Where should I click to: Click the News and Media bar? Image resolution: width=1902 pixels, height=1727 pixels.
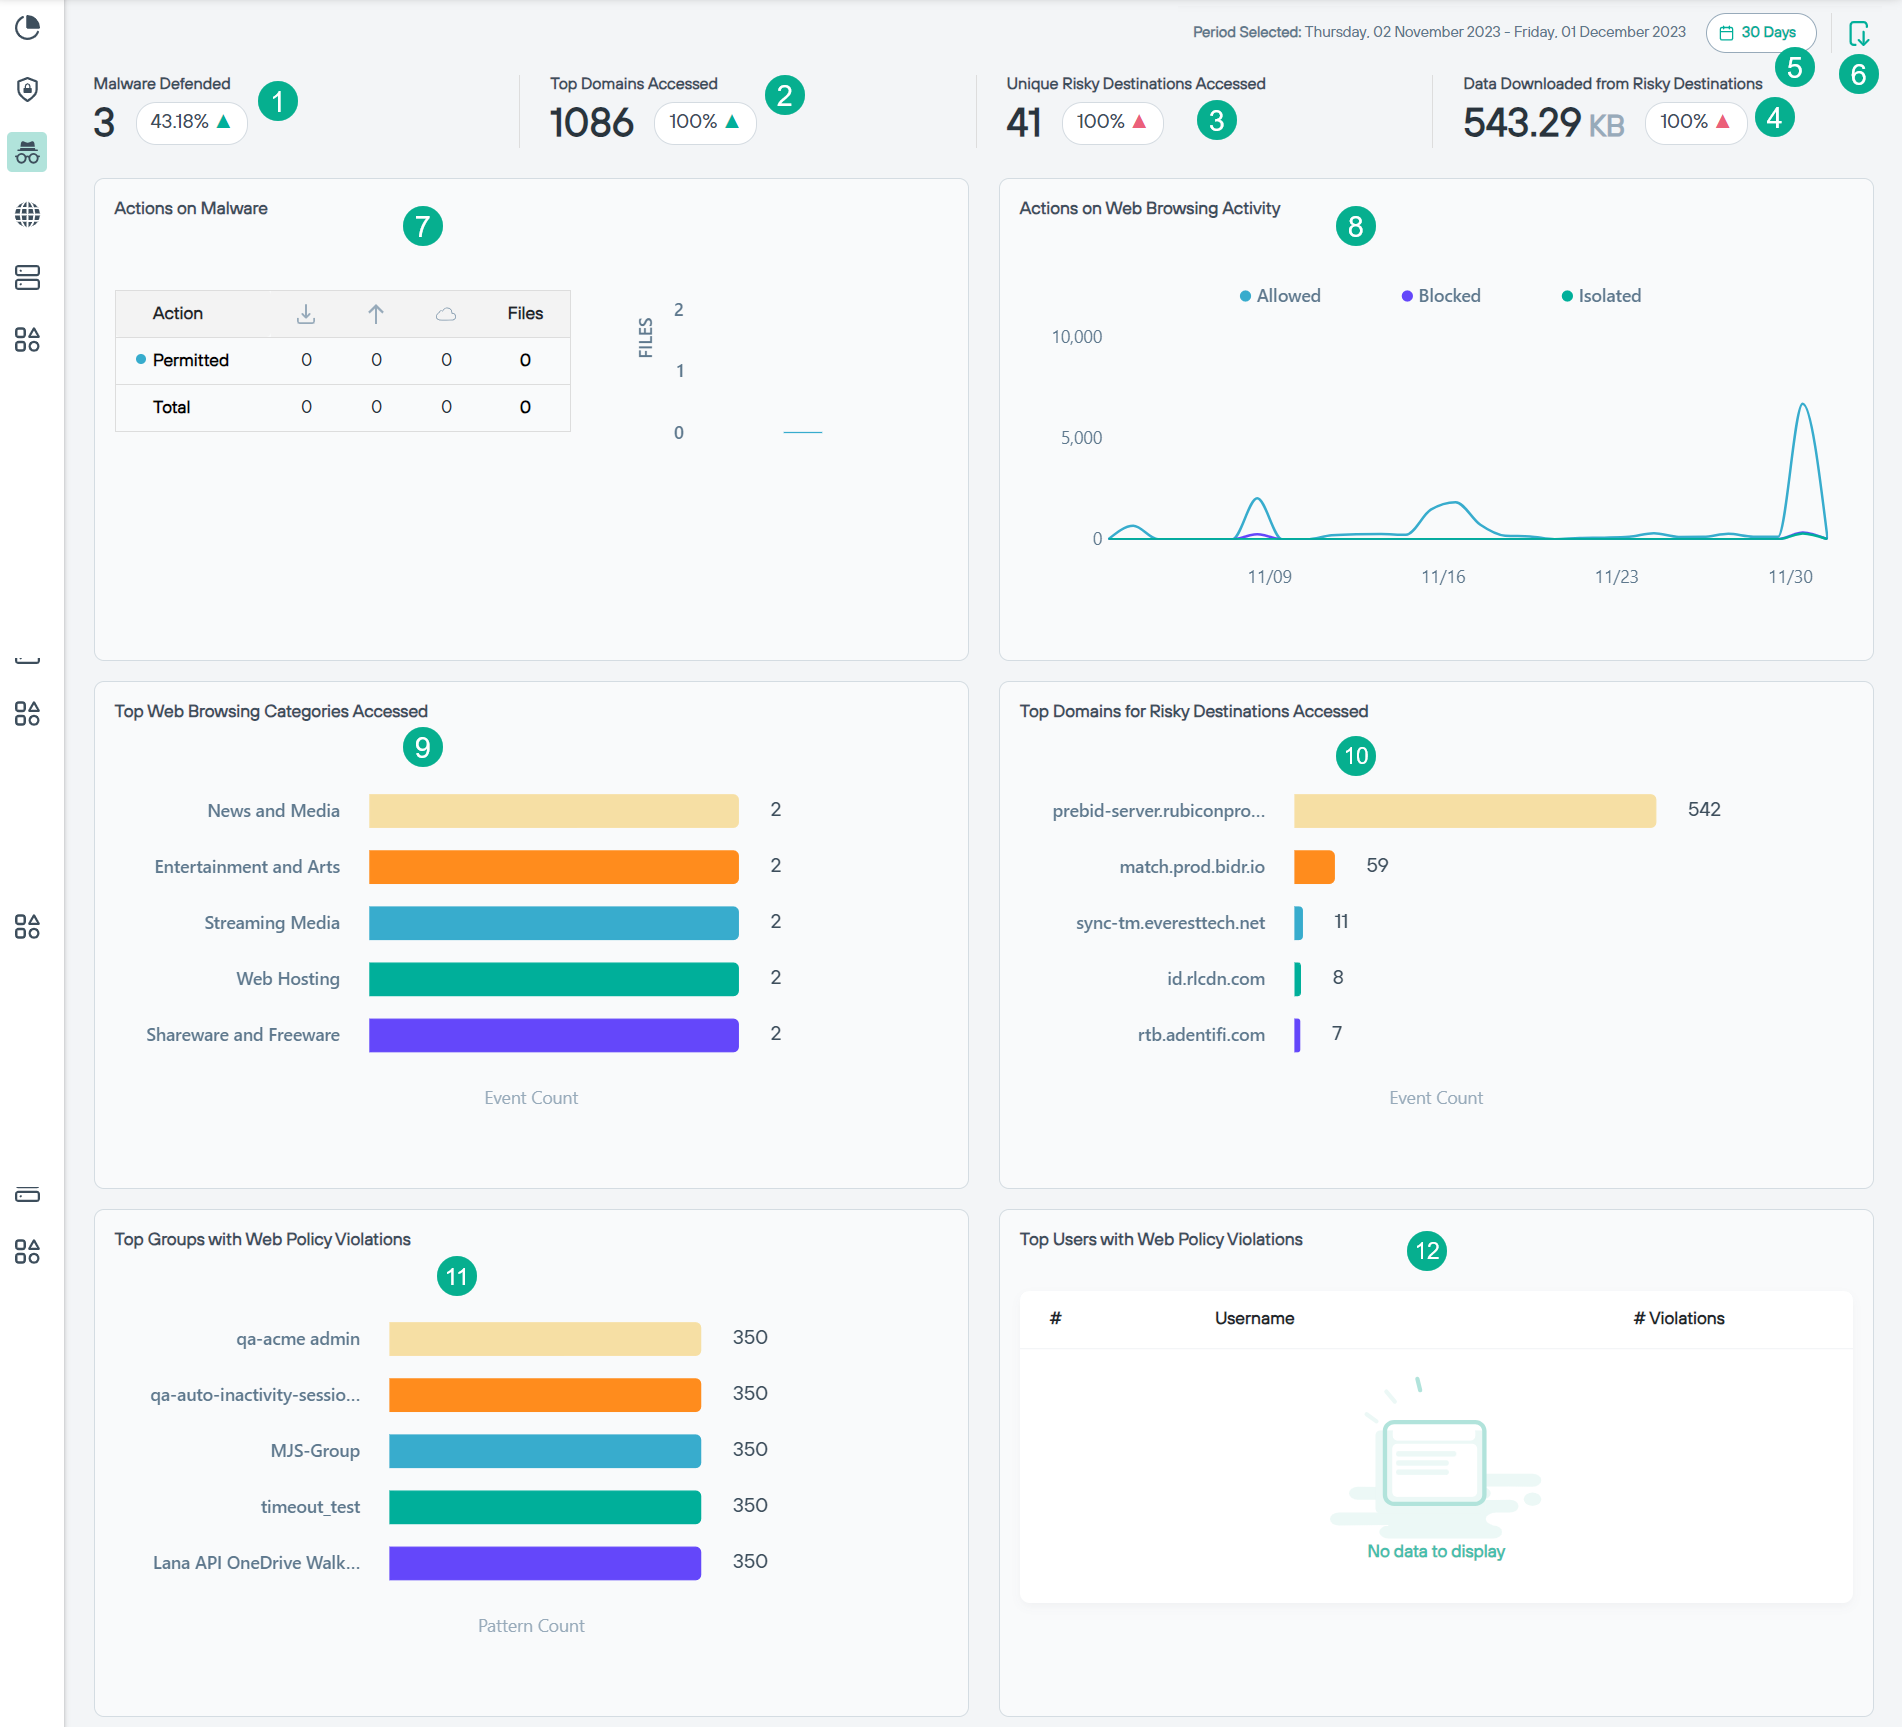pyautogui.click(x=553, y=811)
